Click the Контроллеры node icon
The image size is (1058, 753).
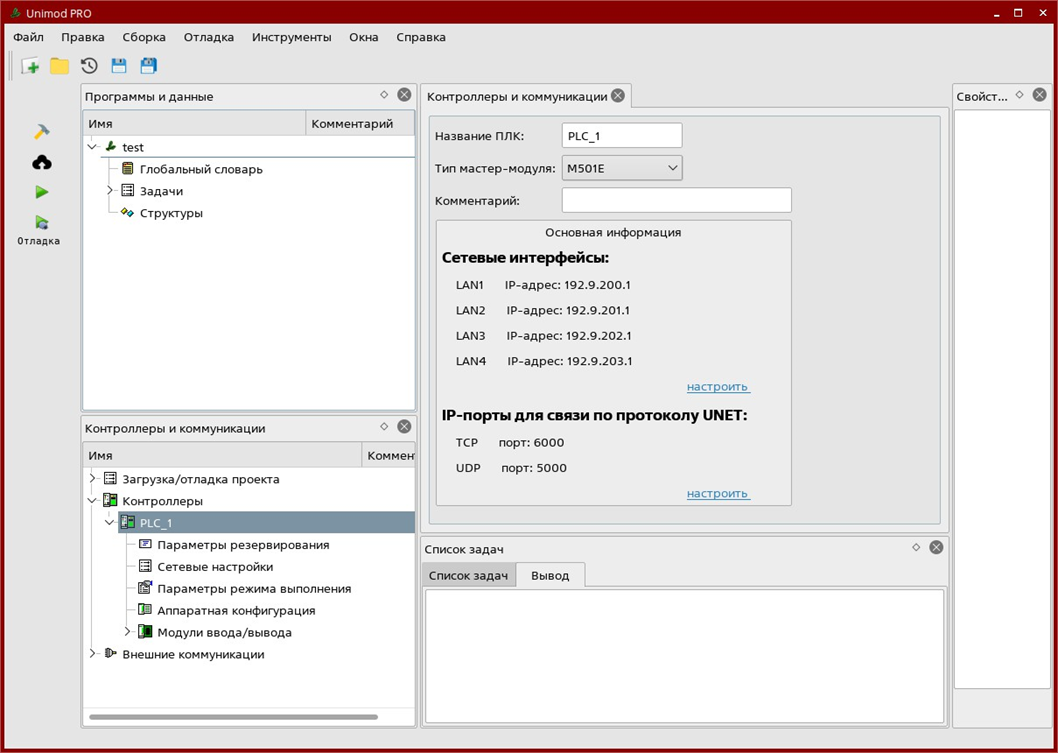click(110, 501)
